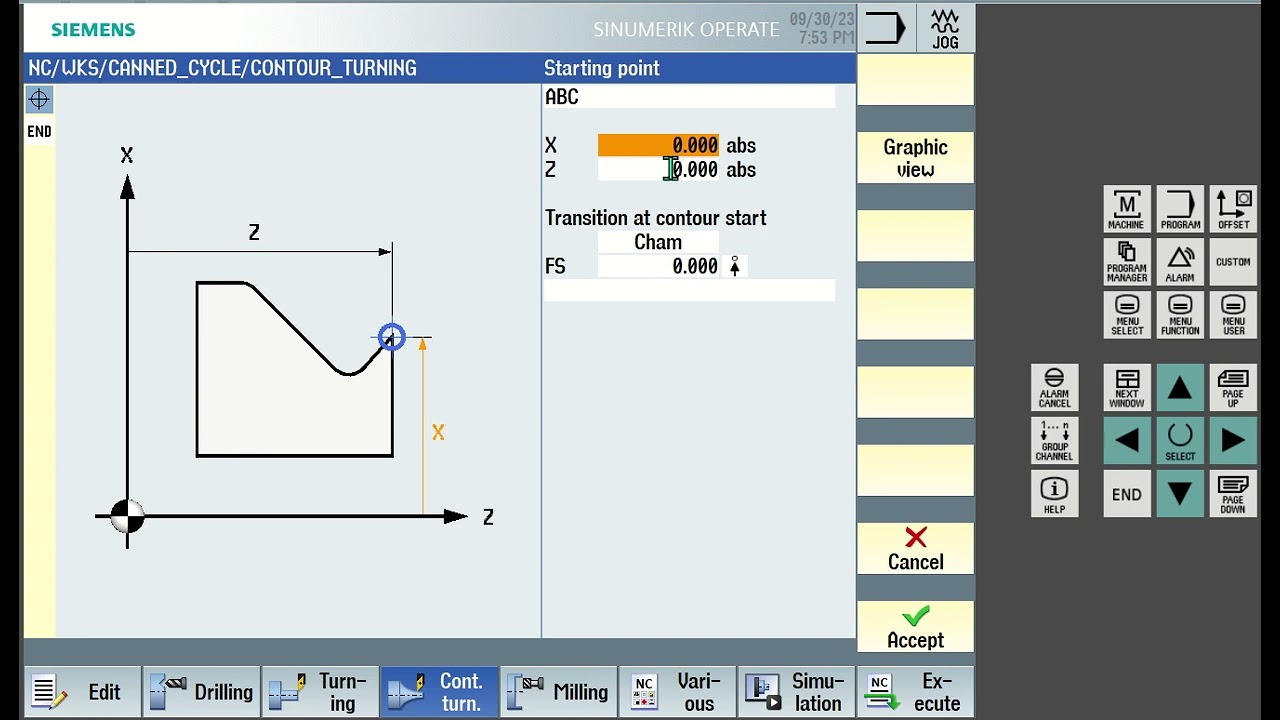Image resolution: width=1280 pixels, height=720 pixels.
Task: Click the cursor right arrow key
Action: pyautogui.click(x=1233, y=440)
